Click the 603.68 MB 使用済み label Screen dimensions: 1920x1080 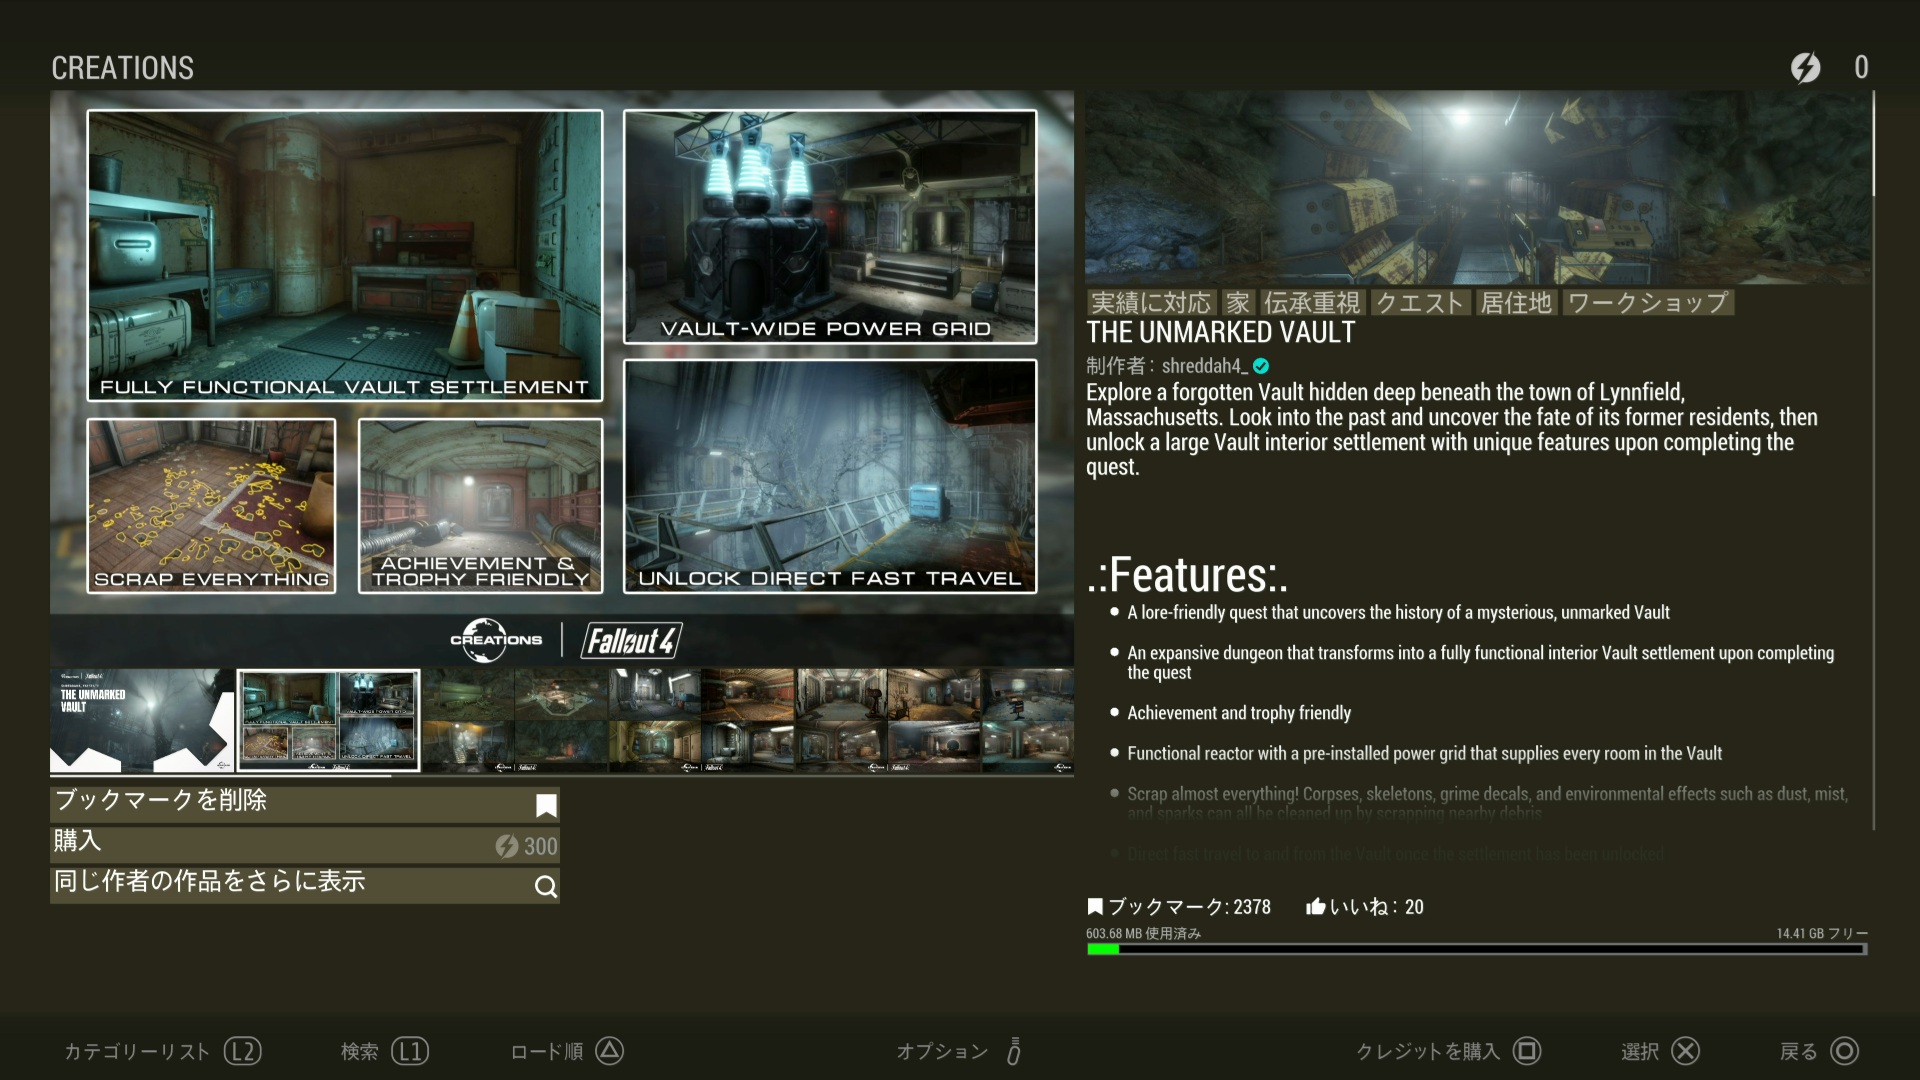click(1144, 933)
